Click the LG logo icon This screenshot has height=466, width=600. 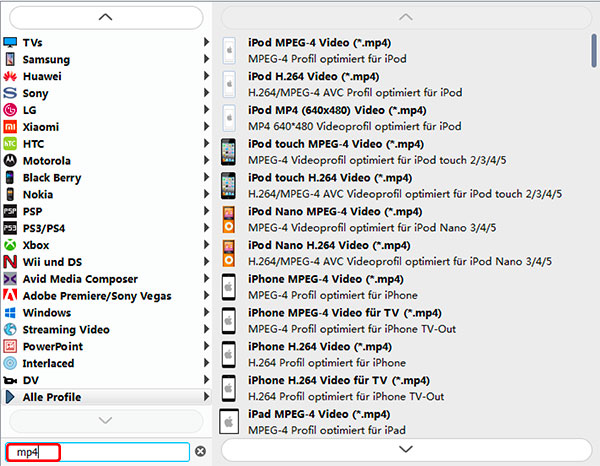10,110
